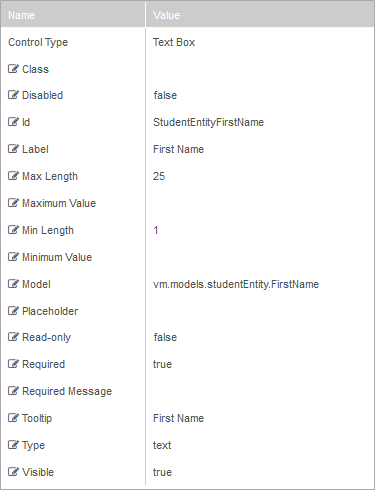Viewport: 375px width, 490px height.
Task: Click the edit icon for Max Length
Action: coord(13,176)
